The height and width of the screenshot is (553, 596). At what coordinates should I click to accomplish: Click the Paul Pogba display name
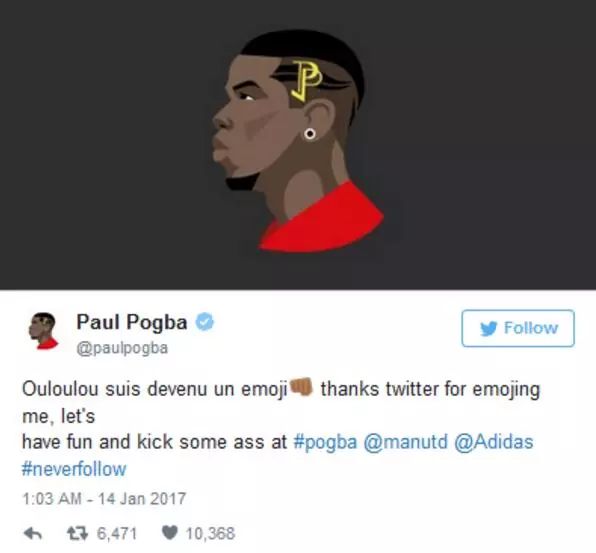coord(132,322)
